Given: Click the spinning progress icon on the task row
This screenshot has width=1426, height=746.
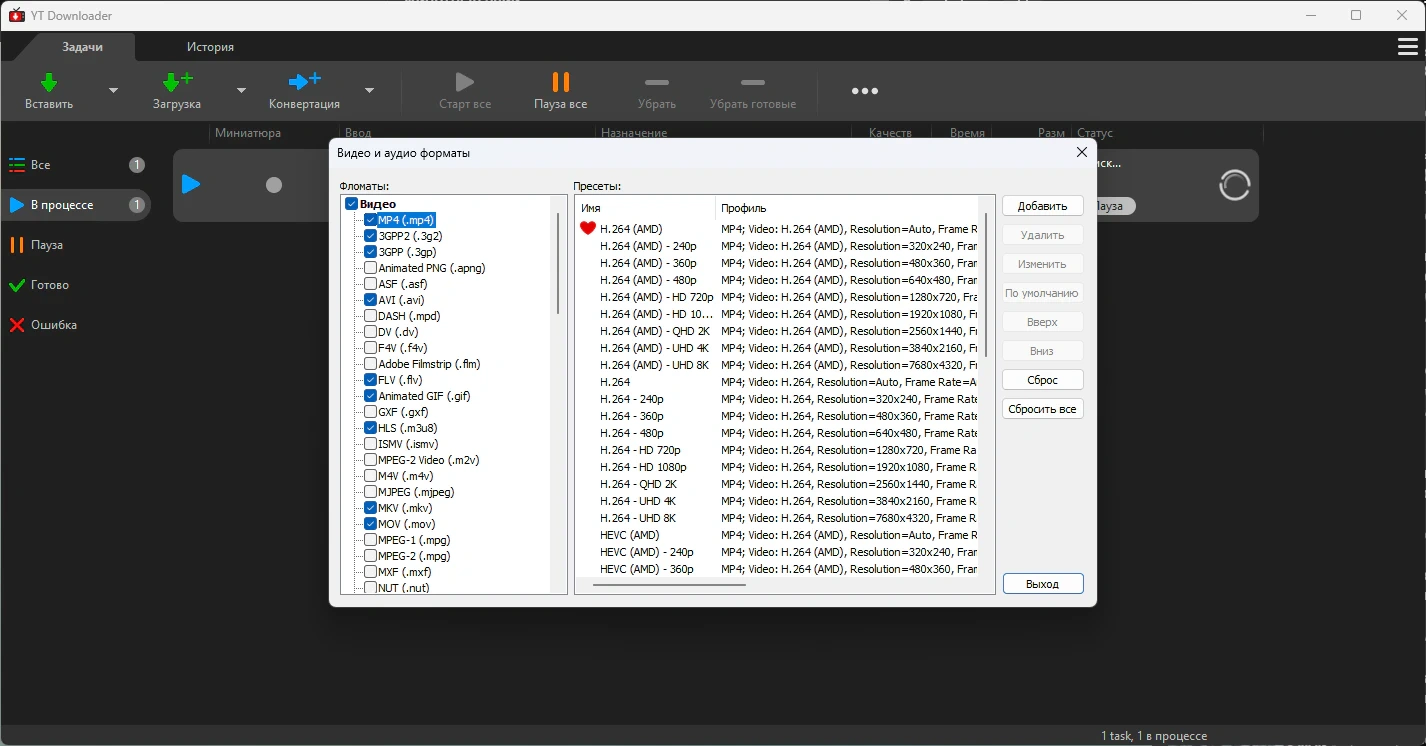Looking at the screenshot, I should click(1235, 185).
